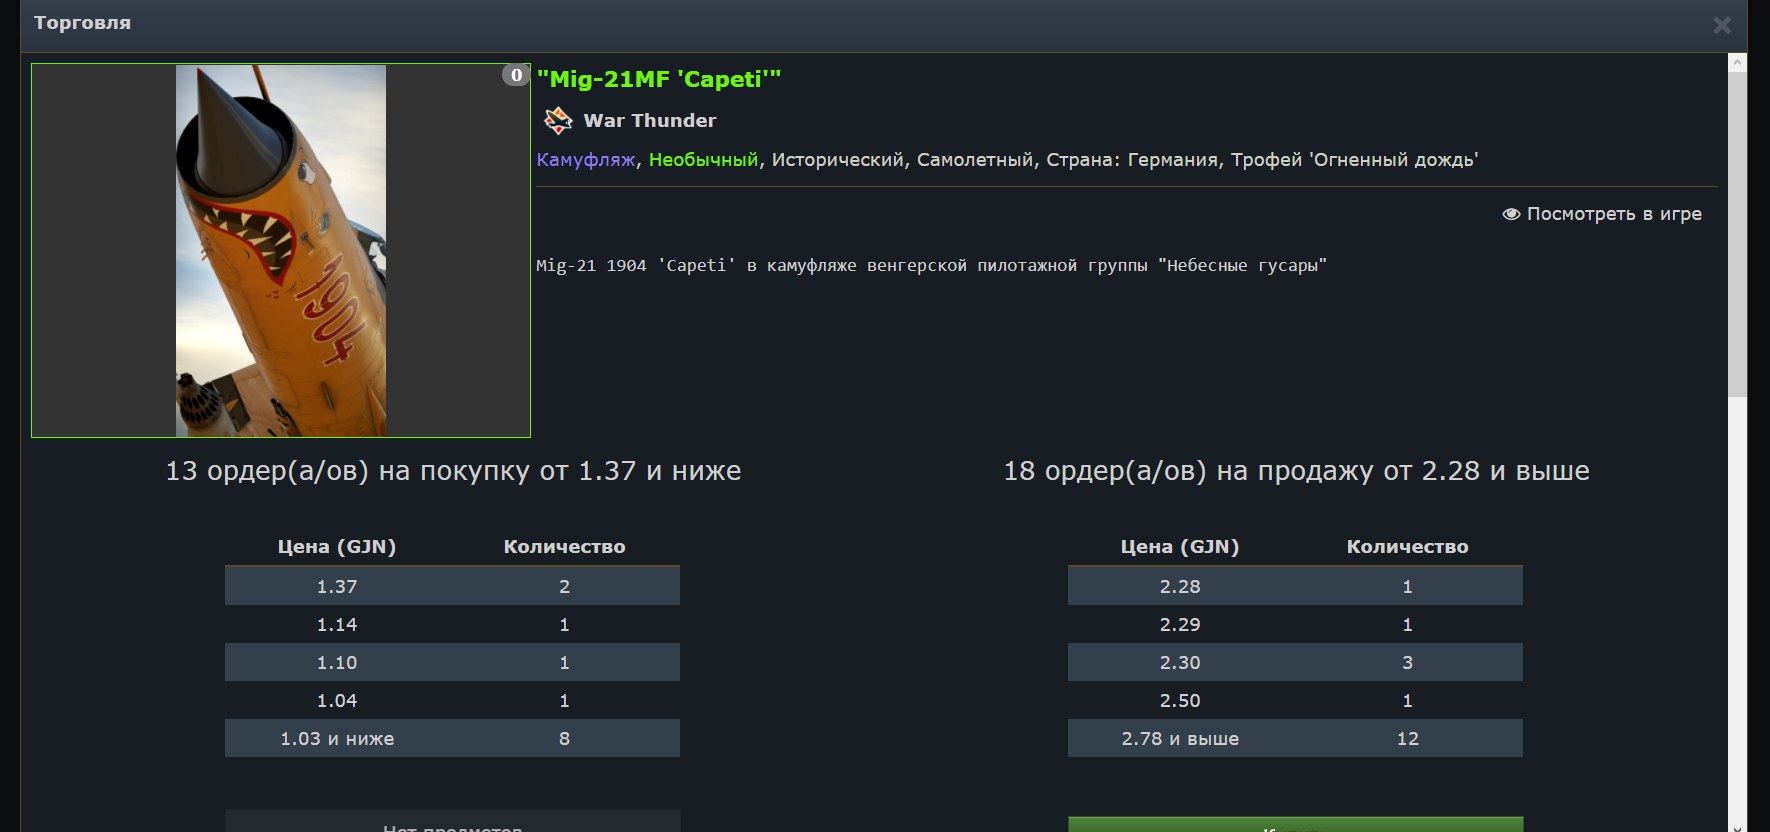Select sell order price 2.28
The width and height of the screenshot is (1770, 832).
(x=1180, y=587)
